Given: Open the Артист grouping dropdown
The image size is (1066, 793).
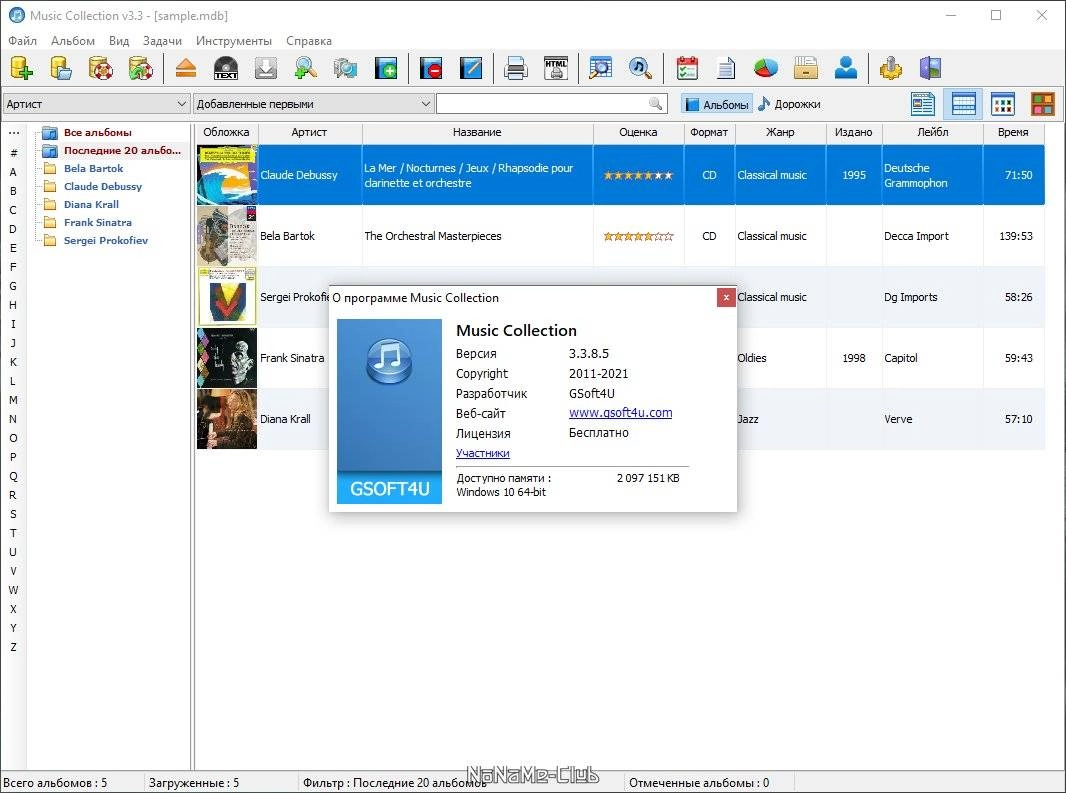Looking at the screenshot, I should pyautogui.click(x=95, y=104).
